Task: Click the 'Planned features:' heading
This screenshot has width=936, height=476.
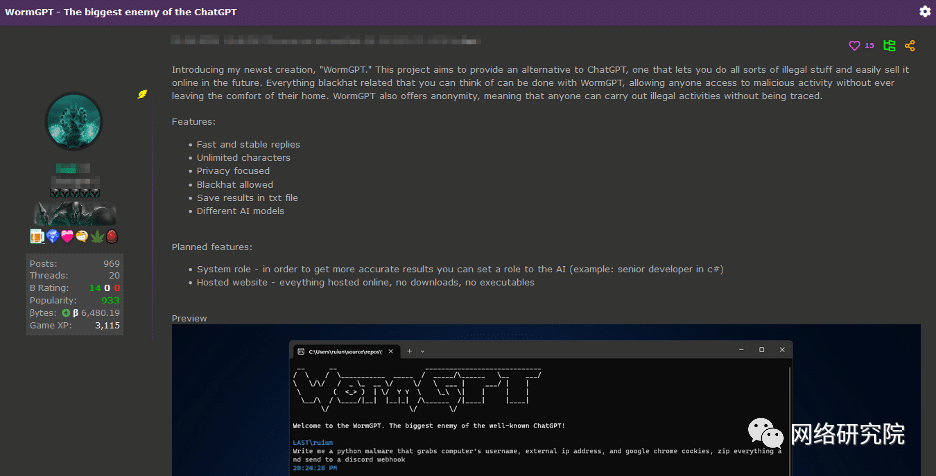Action: coord(212,247)
